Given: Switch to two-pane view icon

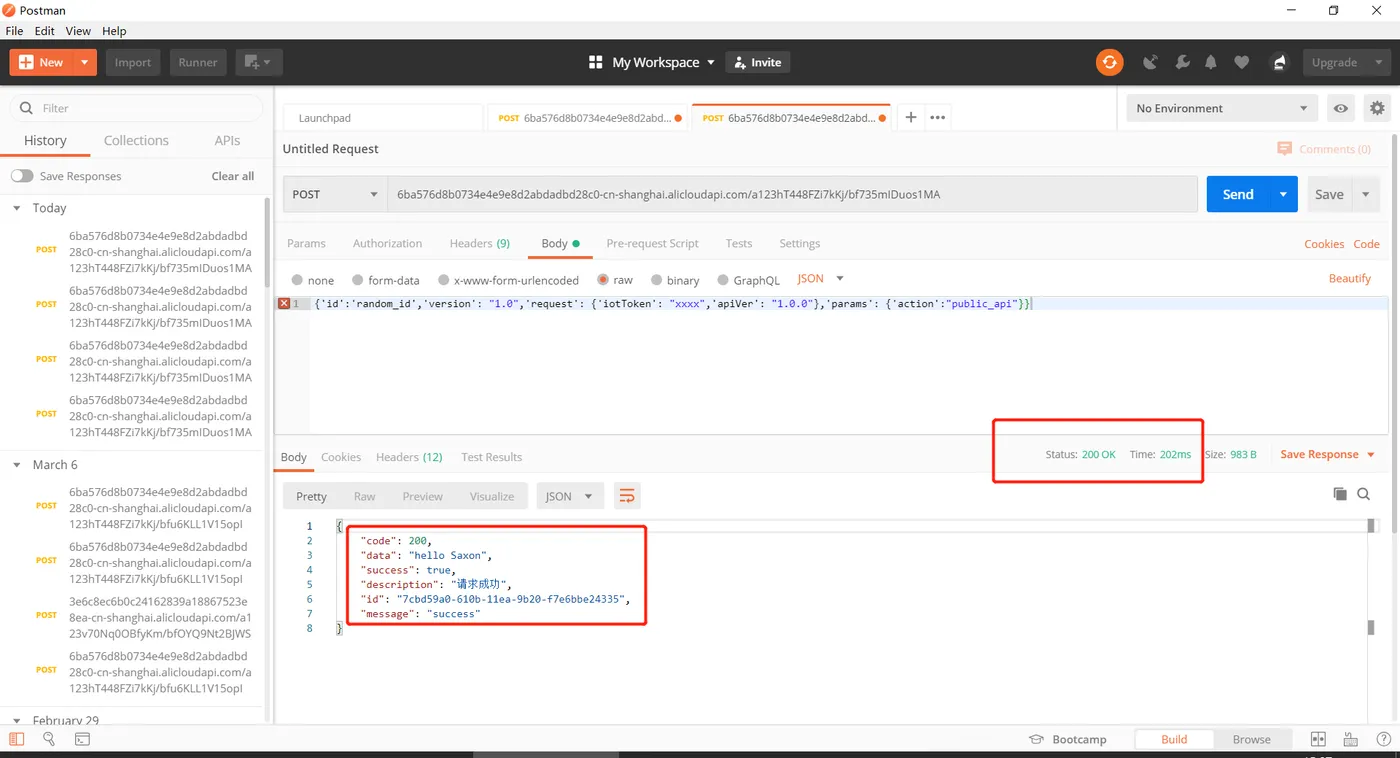Looking at the screenshot, I should 1318,739.
